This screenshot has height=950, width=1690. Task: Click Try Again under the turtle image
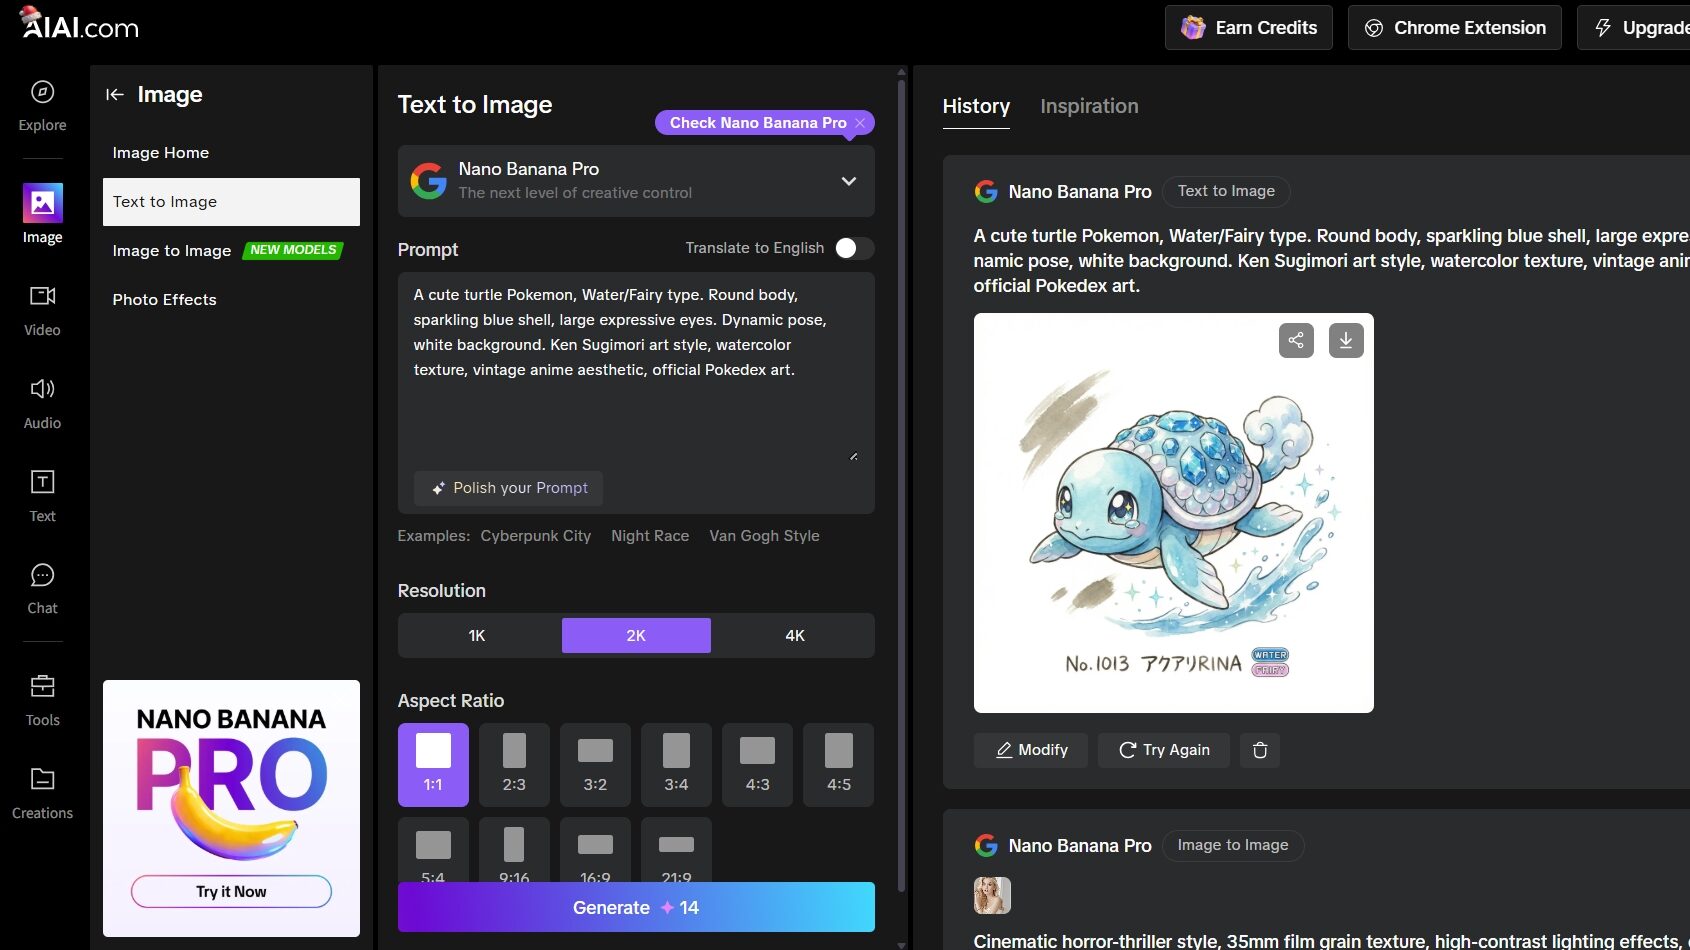(1164, 750)
